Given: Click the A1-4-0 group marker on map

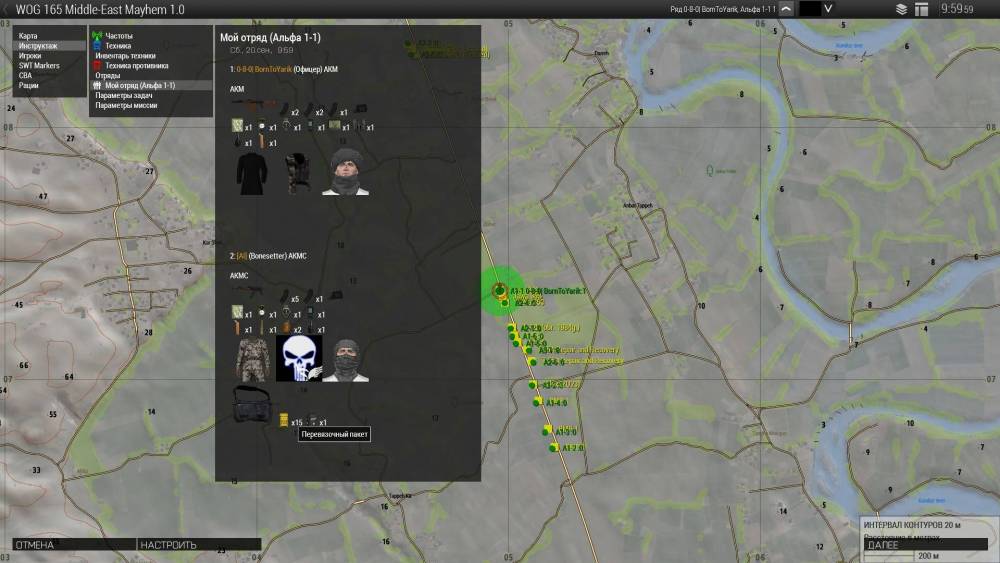Looking at the screenshot, I should pos(537,402).
